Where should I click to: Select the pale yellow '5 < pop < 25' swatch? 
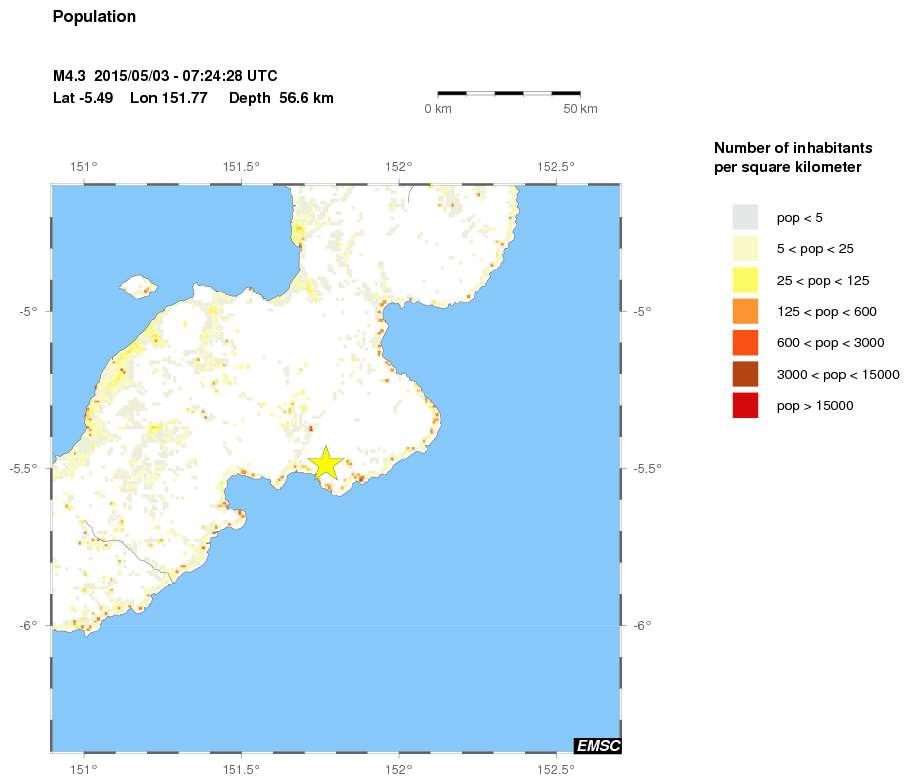point(745,248)
